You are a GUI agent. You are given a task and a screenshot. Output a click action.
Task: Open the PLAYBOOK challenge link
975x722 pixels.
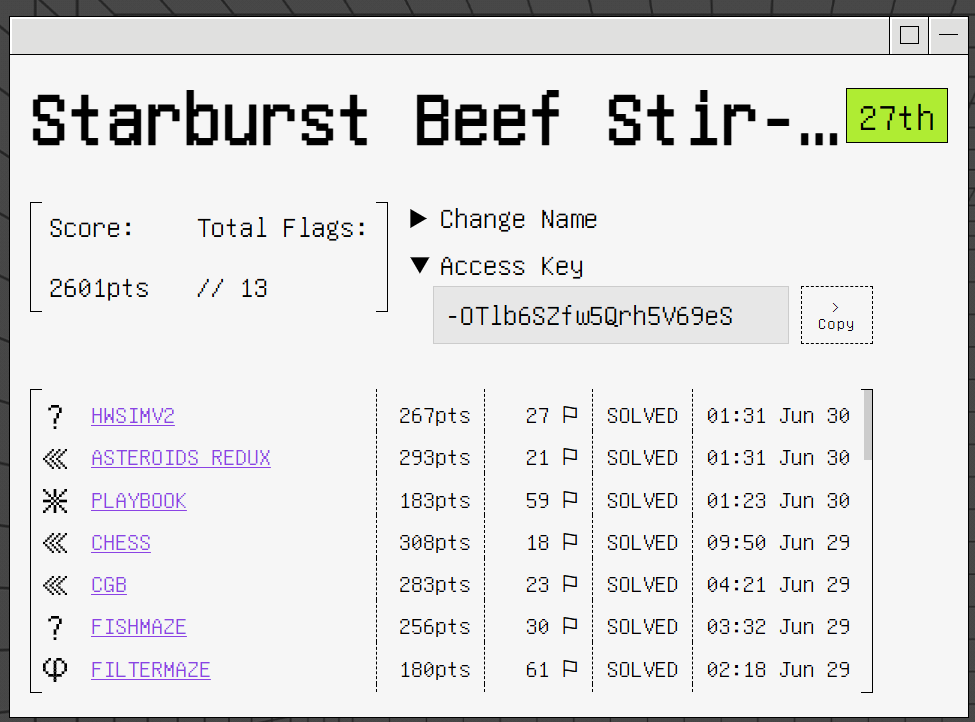[x=139, y=501]
